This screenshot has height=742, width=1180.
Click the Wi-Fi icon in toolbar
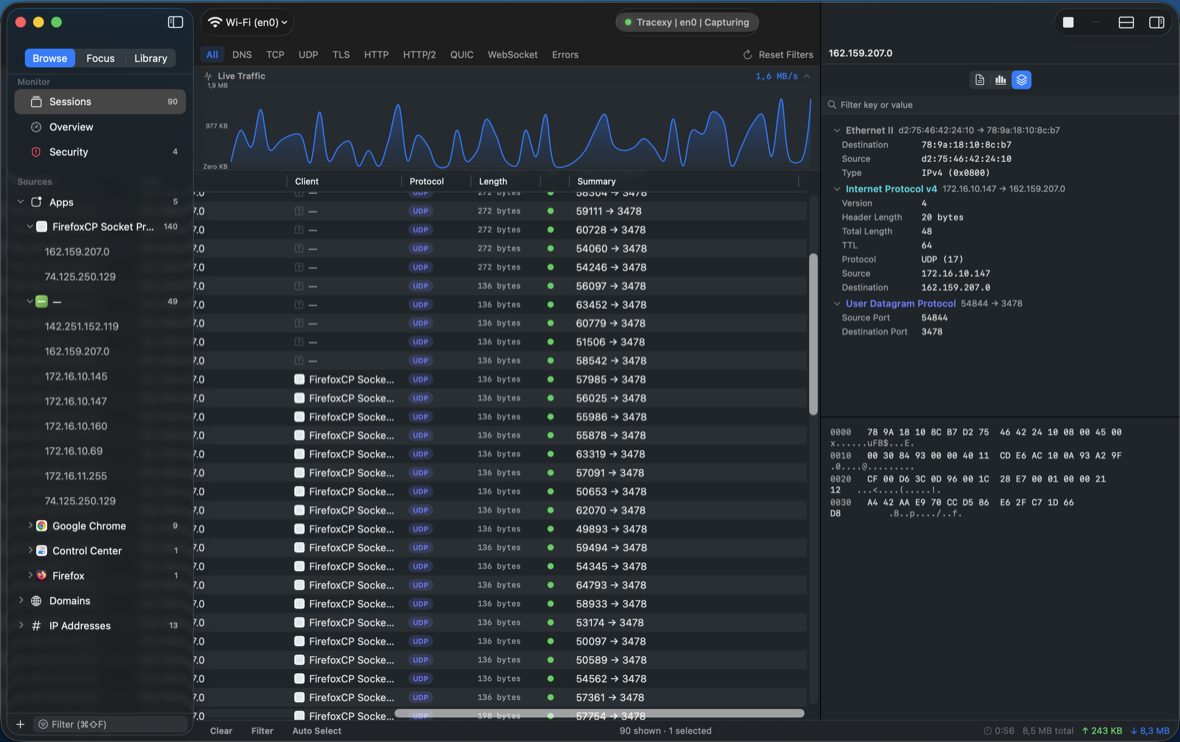pyautogui.click(x=215, y=22)
